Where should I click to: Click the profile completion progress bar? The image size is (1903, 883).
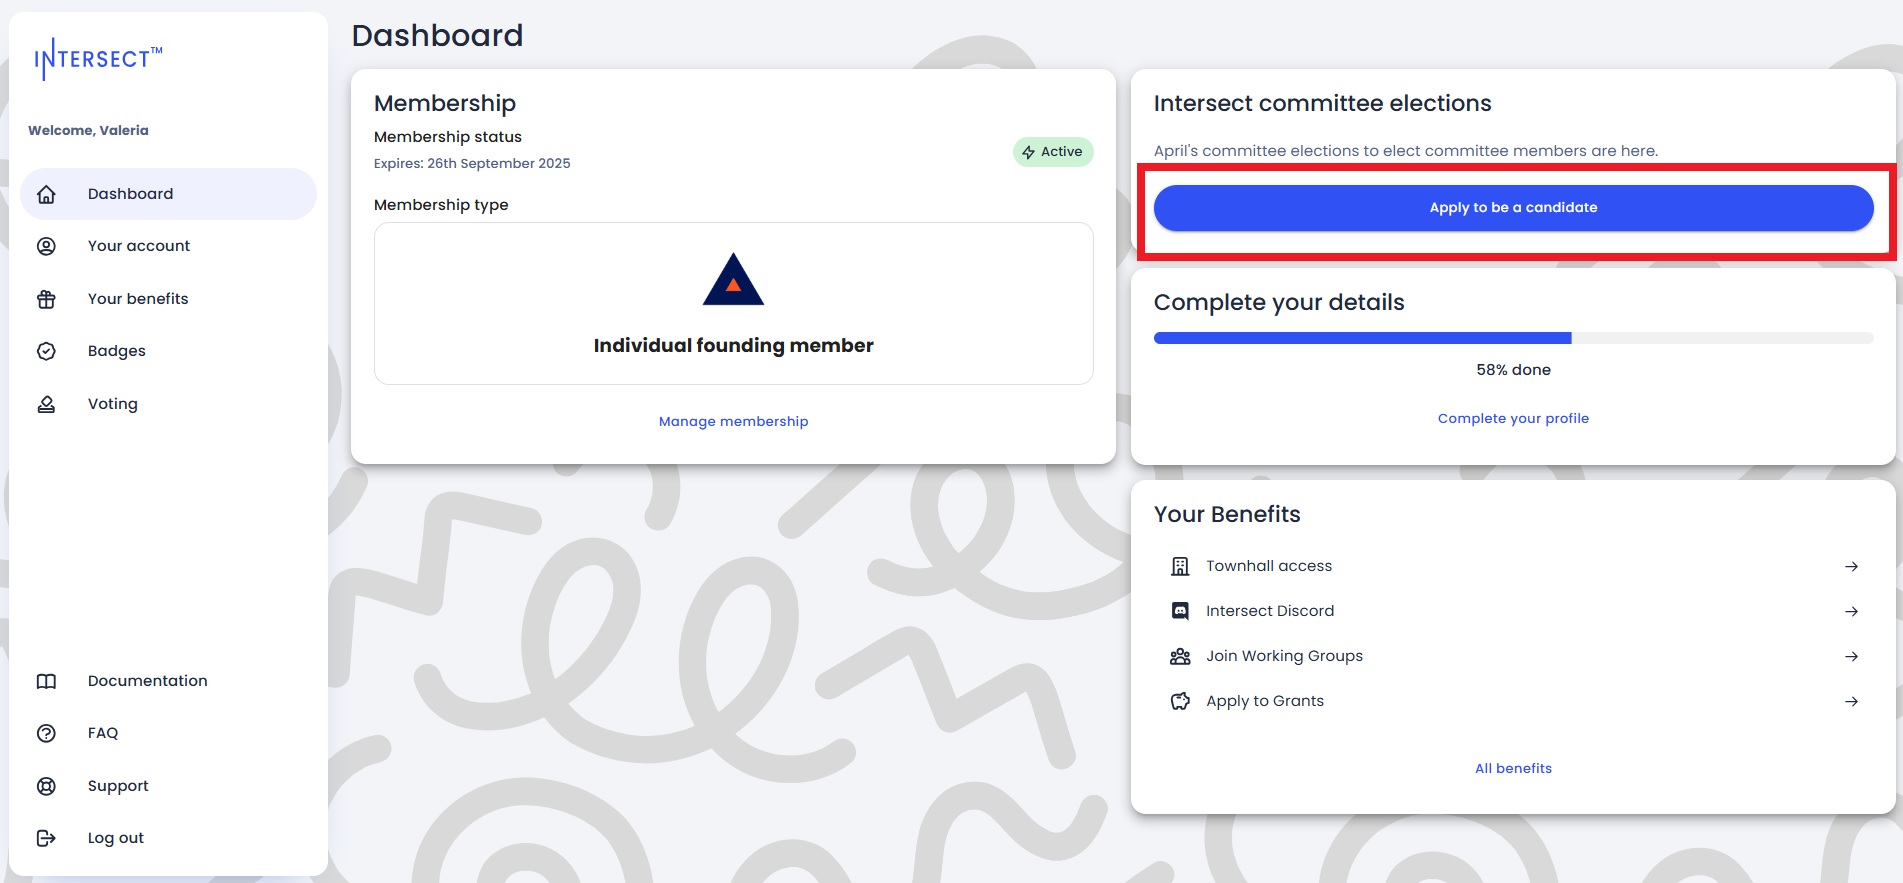point(1513,338)
